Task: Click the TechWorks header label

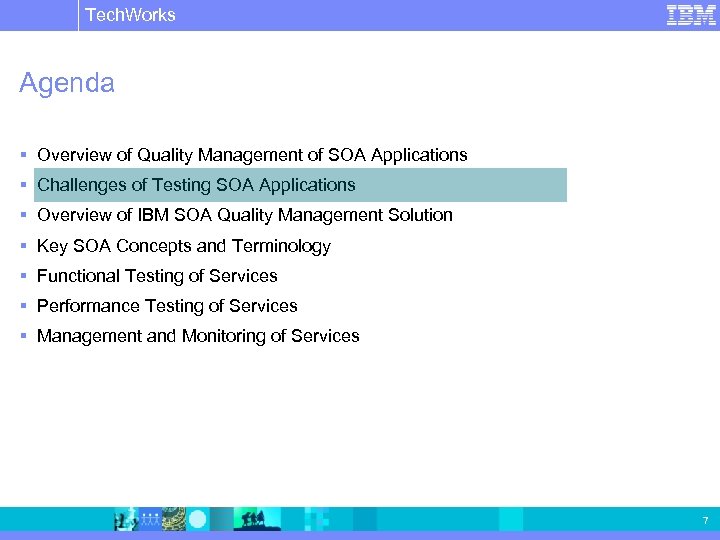Action: (x=130, y=15)
